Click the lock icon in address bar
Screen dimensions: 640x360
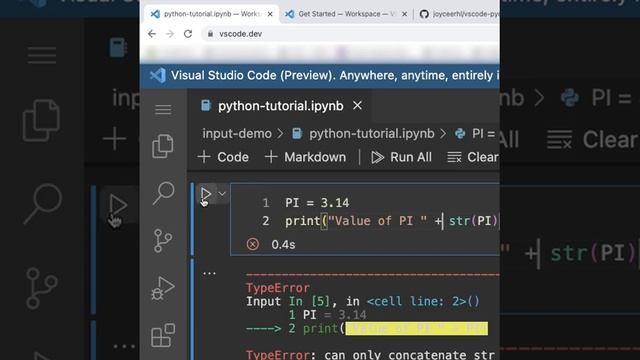210,34
